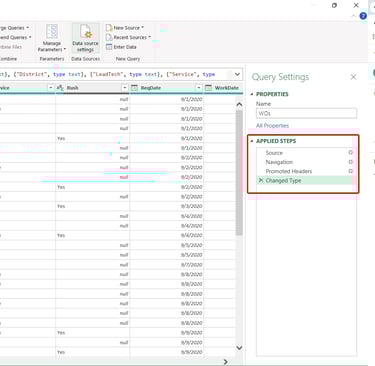Open the Append Queries dropdown
Image resolution: width=375 pixels, height=366 pixels.
[x=30, y=37]
